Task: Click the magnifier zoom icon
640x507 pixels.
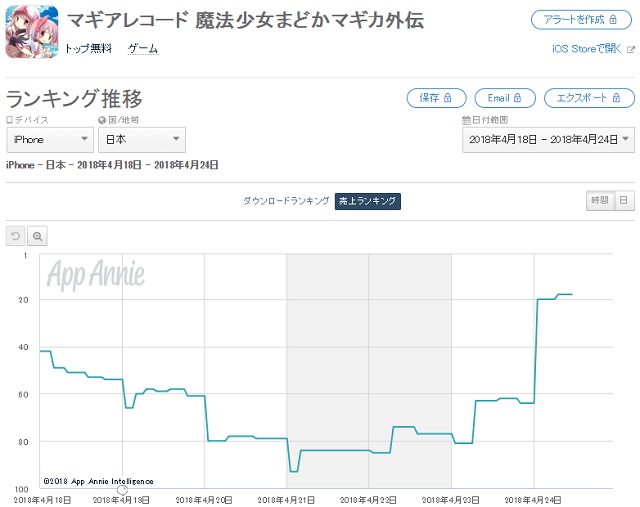Action: point(38,236)
